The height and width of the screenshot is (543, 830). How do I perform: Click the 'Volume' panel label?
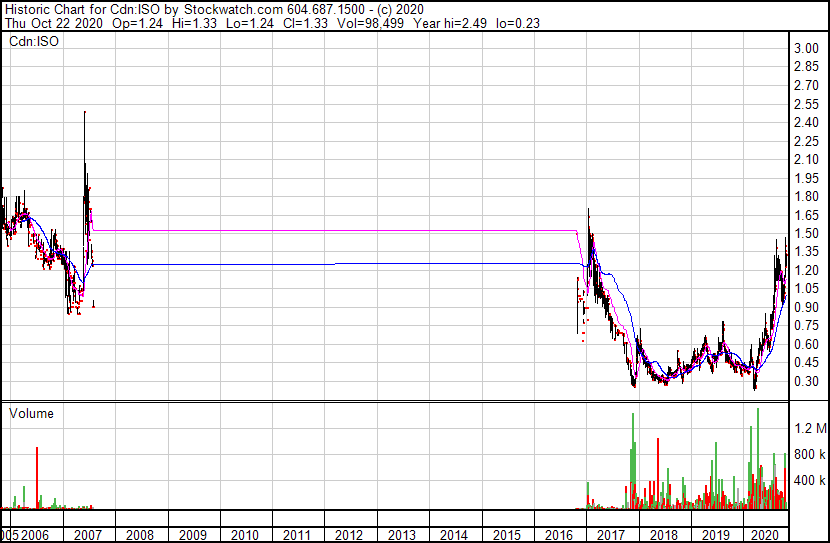(31, 413)
